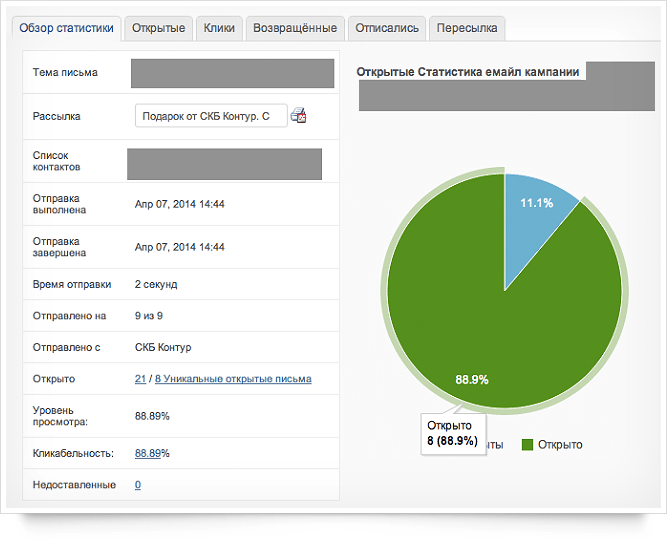The height and width of the screenshot is (540, 667).
Task: Click the Рассылка name input field
Action: coord(211,116)
